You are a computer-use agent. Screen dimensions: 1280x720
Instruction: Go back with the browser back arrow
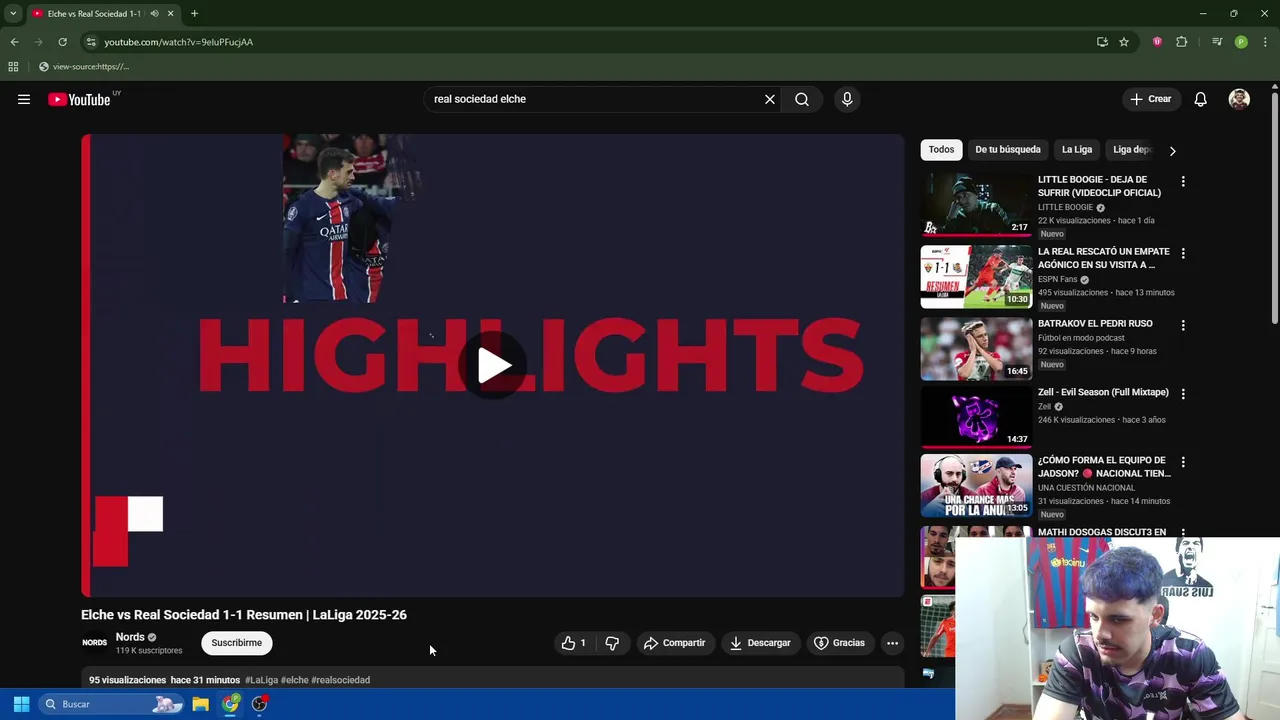[14, 42]
